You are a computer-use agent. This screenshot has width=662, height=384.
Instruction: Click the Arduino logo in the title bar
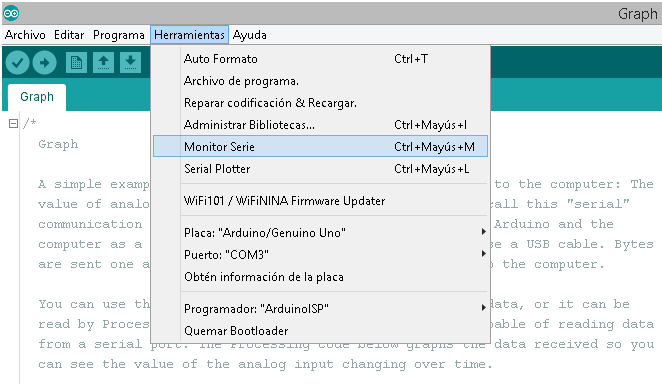(11, 14)
